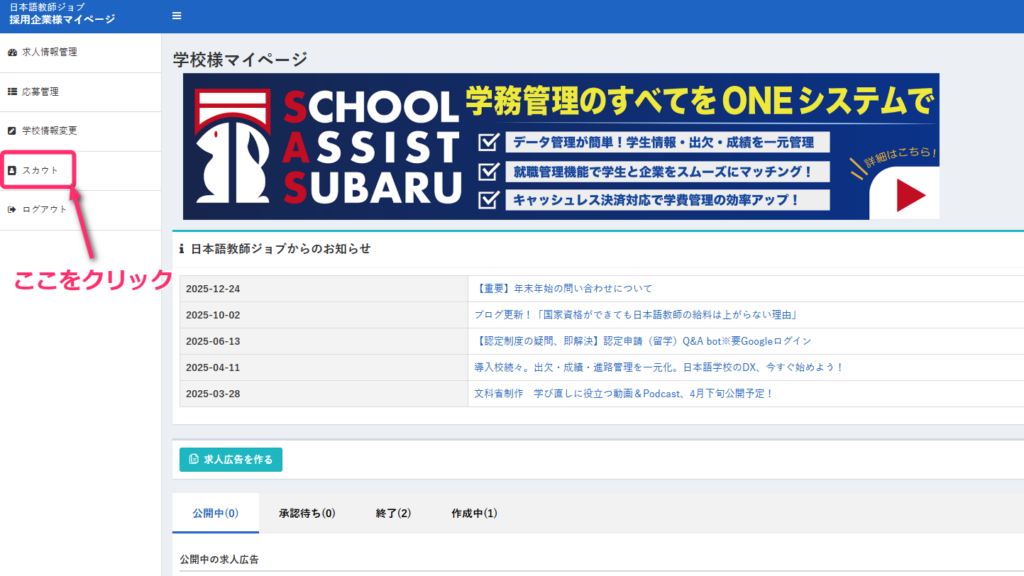Open the スカウト menu item
1024x576 pixels.
[x=40, y=171]
